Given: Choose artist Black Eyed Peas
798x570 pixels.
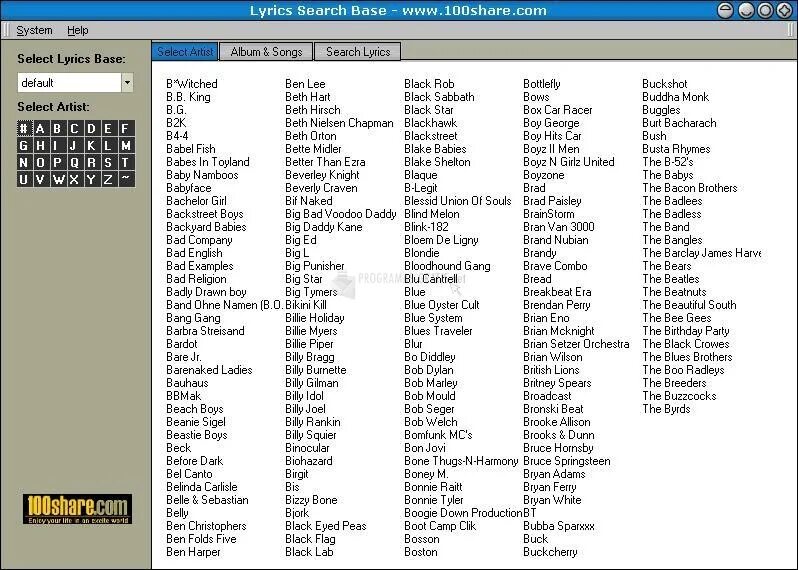Looking at the screenshot, I should point(326,526).
